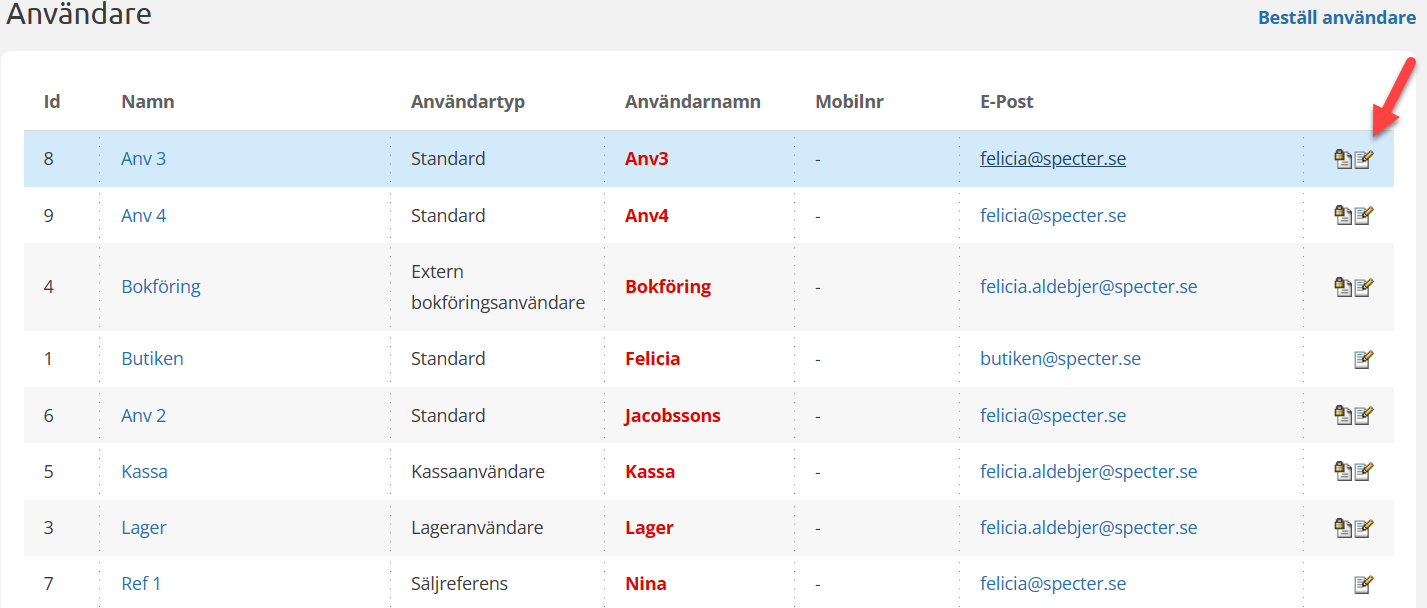Screen dimensions: 1427x608
Task: Open the edit icon in the Jacobssons row
Action: (1364, 415)
